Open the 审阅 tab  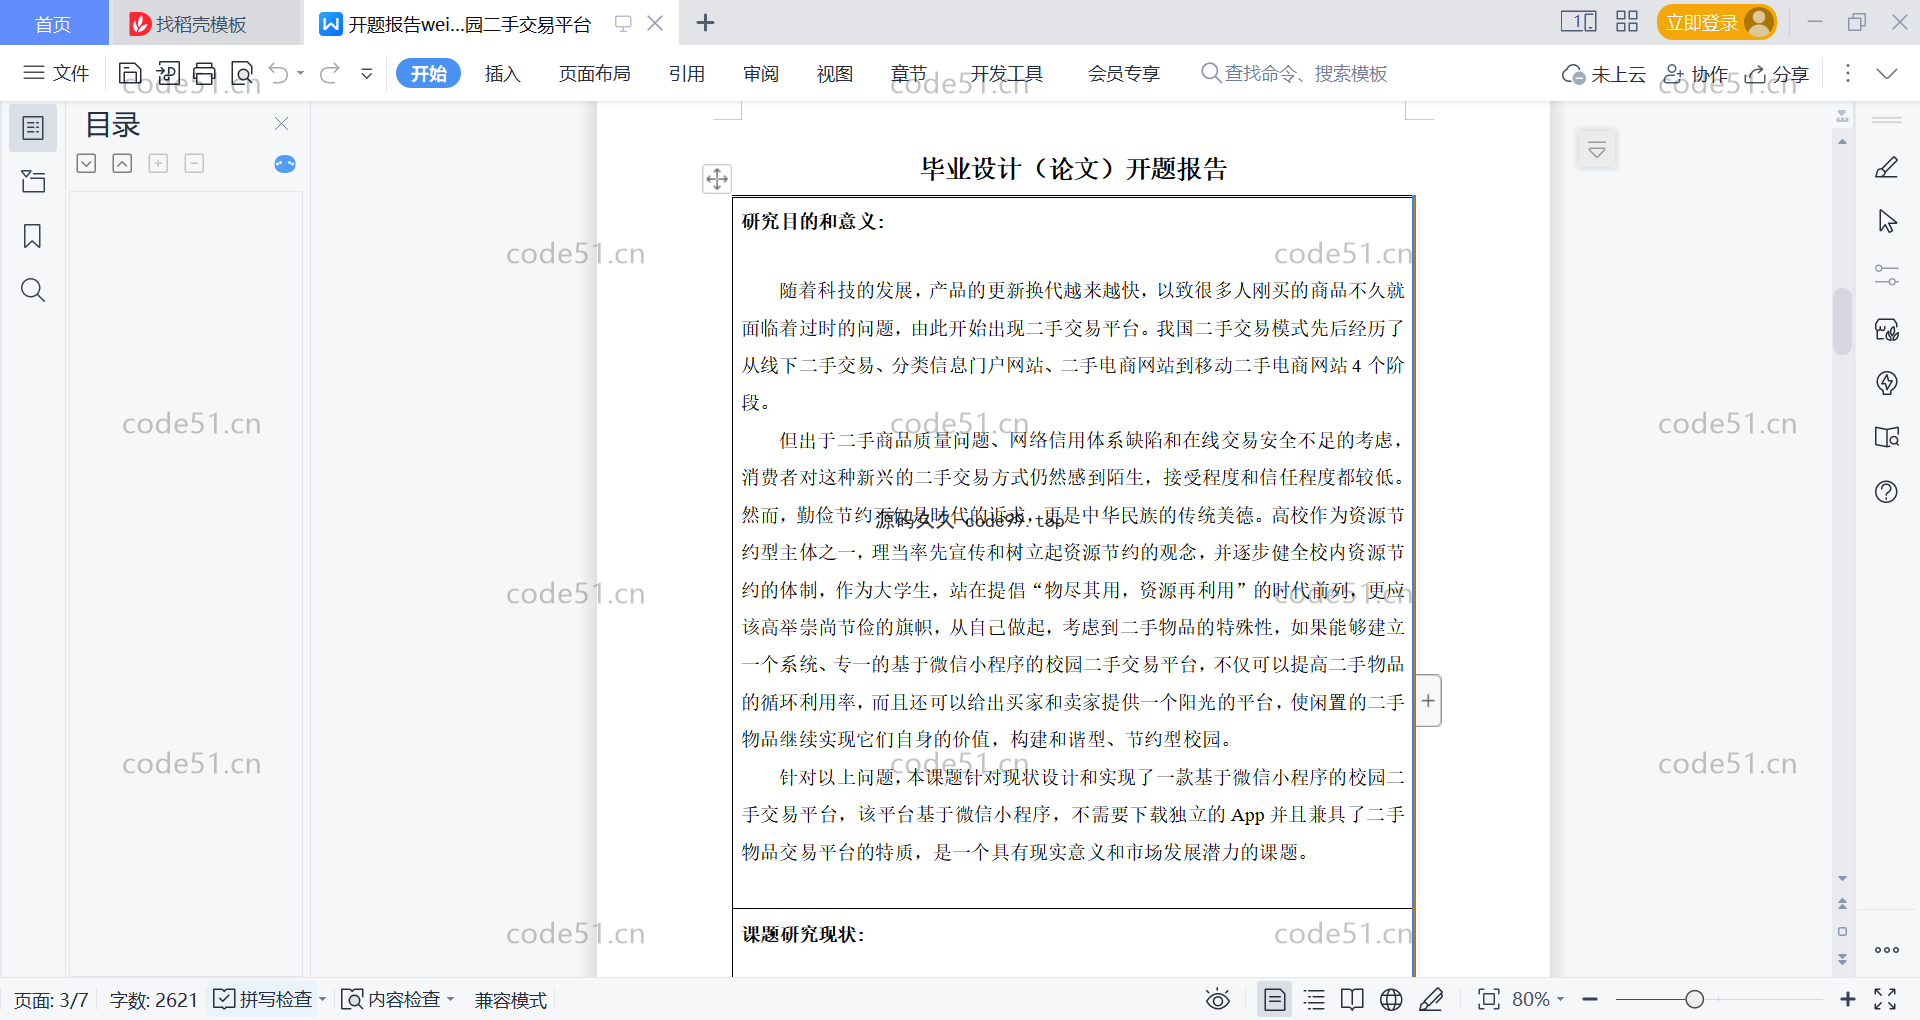pyautogui.click(x=761, y=73)
